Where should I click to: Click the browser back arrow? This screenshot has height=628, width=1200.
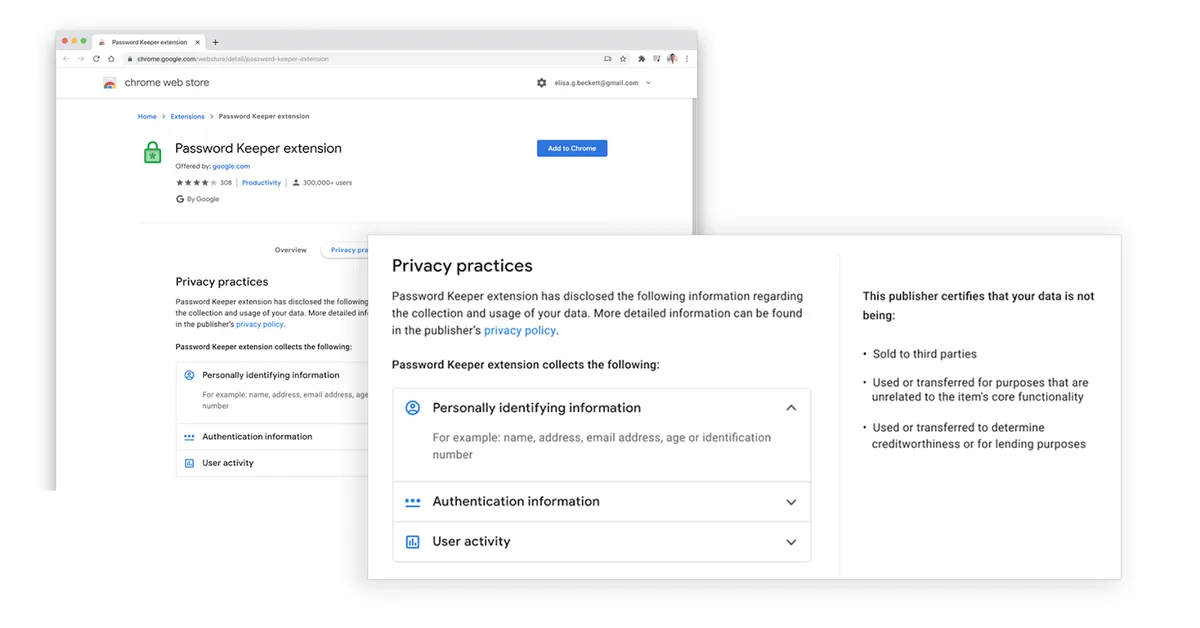point(67,59)
